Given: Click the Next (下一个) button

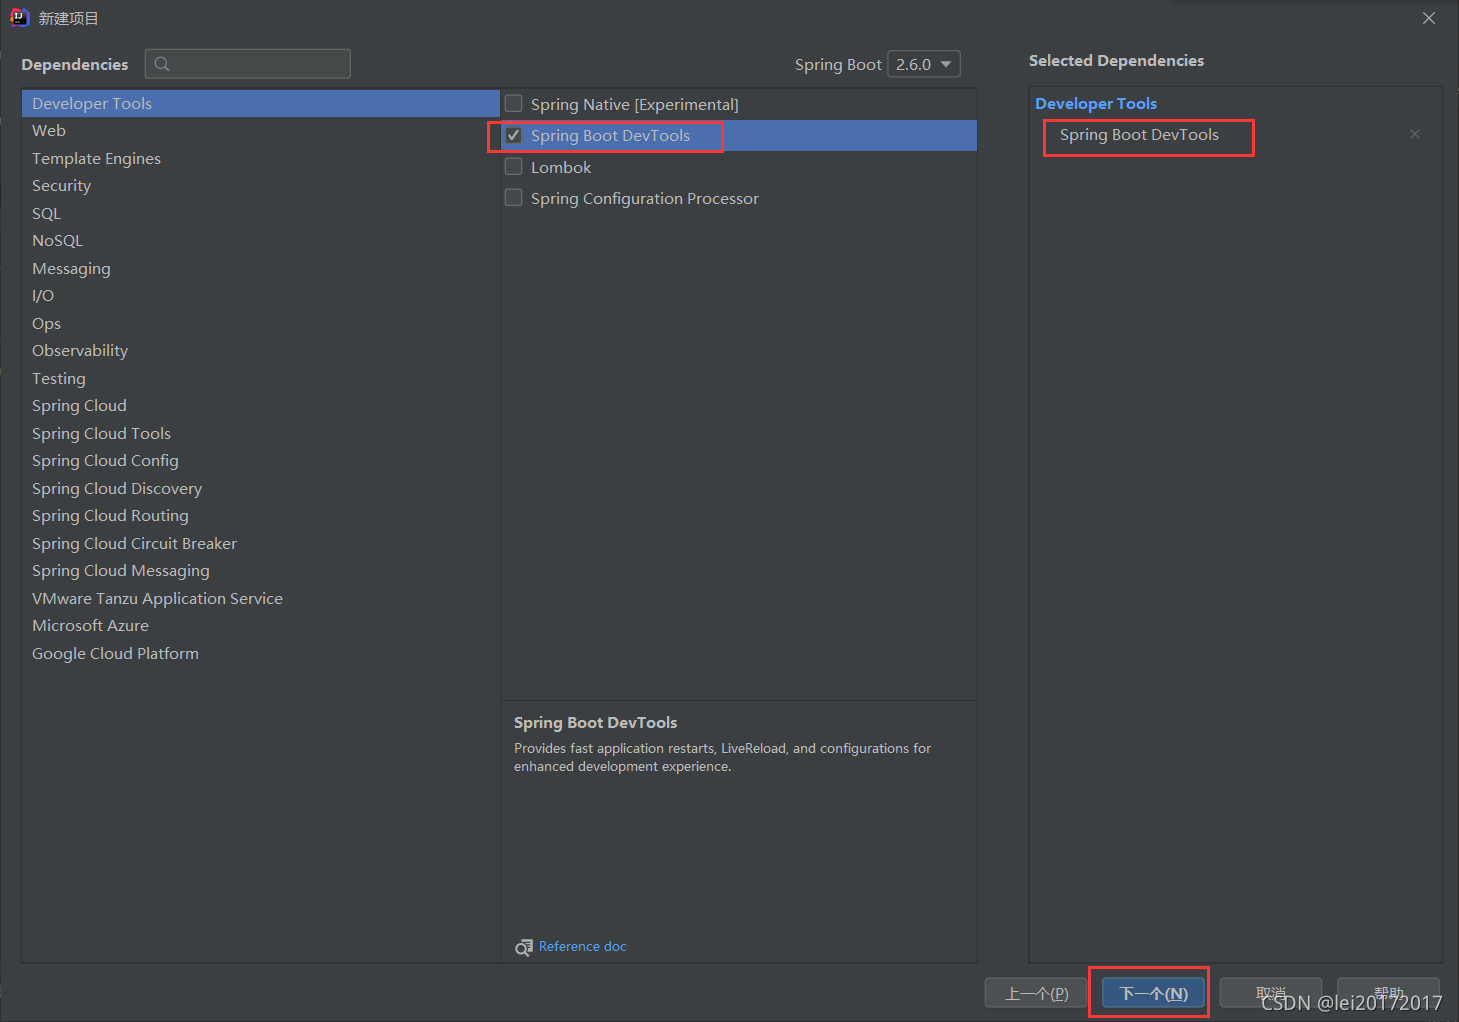Looking at the screenshot, I should click(1153, 993).
